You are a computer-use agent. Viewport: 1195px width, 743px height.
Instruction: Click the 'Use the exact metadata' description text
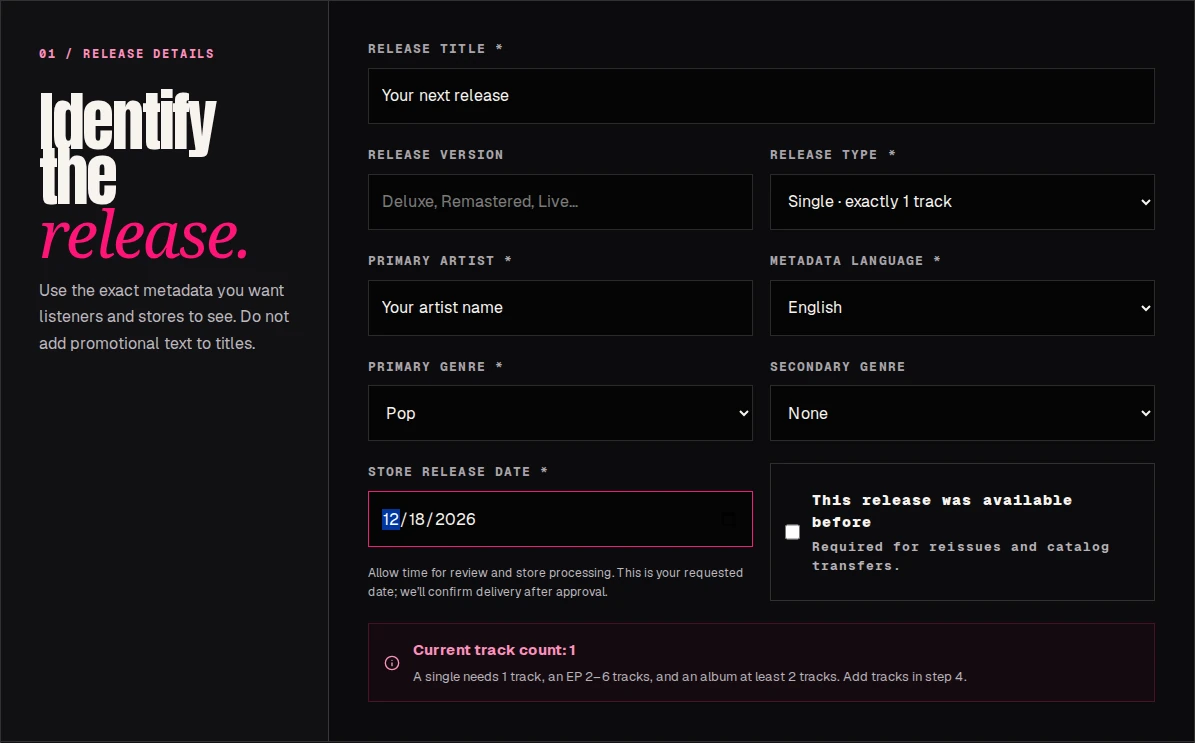[x=165, y=317]
